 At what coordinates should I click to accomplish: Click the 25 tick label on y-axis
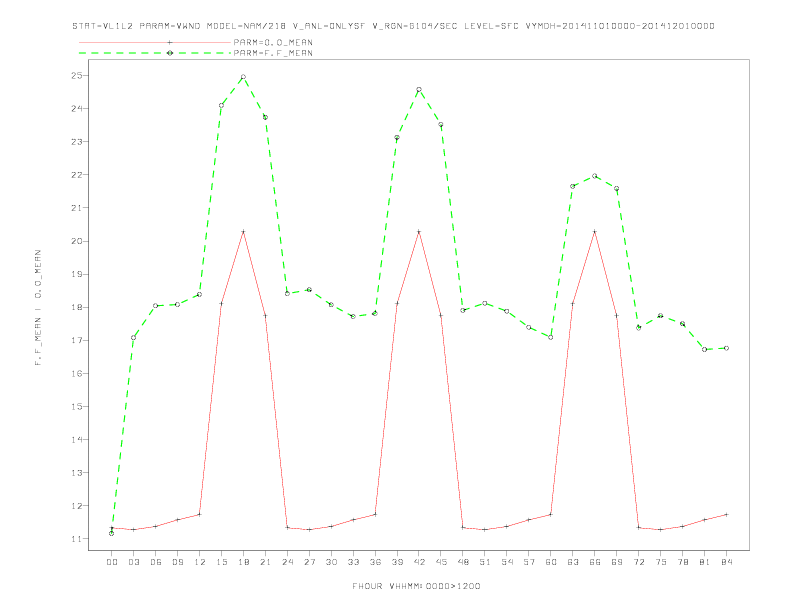tap(77, 76)
